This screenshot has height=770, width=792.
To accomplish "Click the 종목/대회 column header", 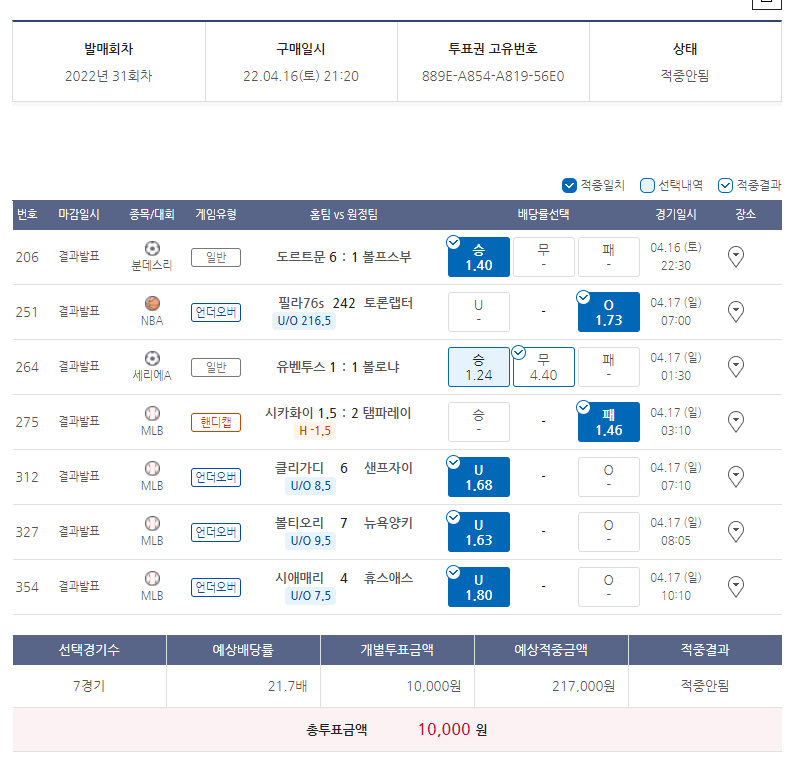I will [152, 215].
